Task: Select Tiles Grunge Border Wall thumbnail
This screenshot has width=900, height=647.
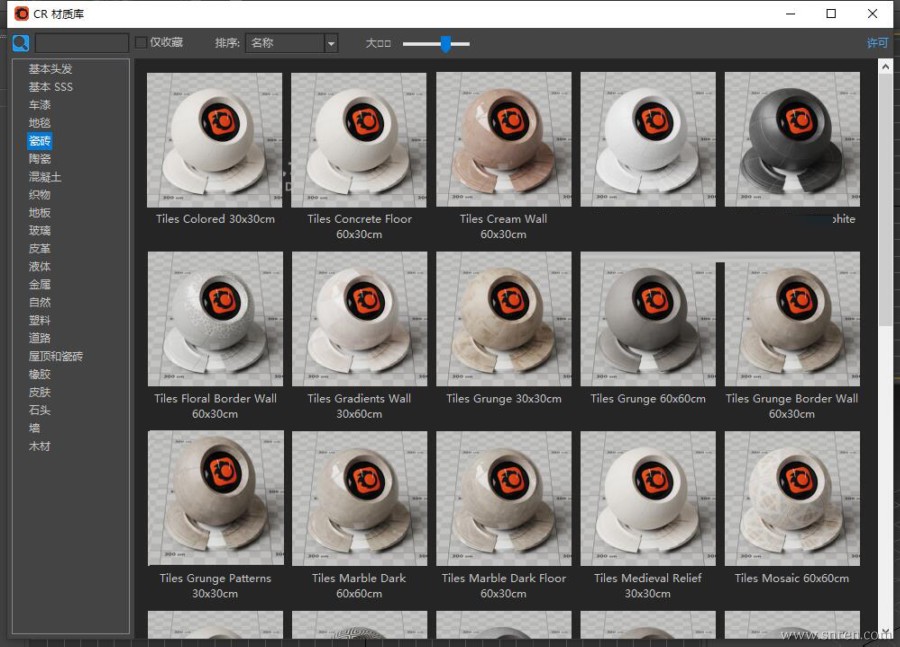Action: pyautogui.click(x=792, y=319)
